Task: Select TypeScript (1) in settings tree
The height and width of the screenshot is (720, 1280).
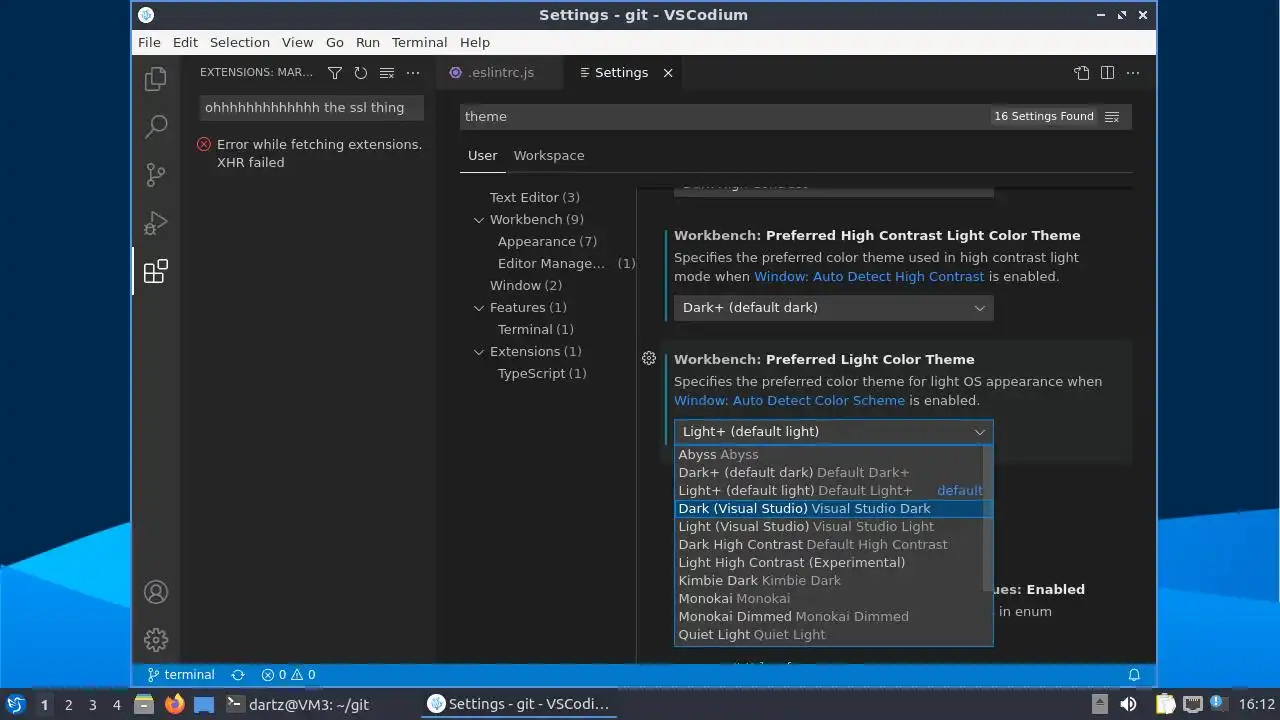Action: 542,374
